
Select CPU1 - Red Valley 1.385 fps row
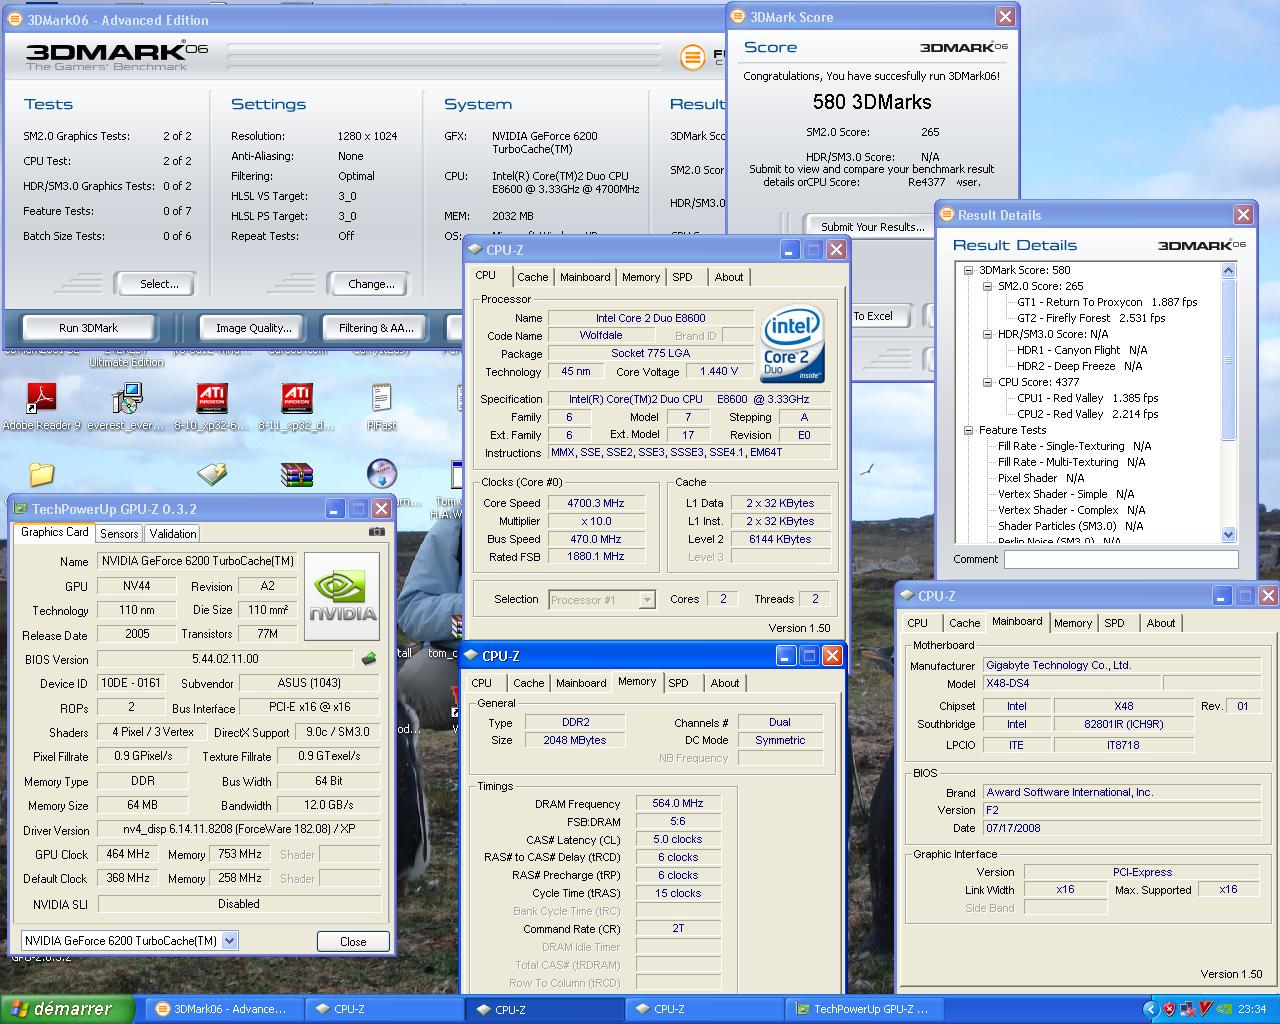pyautogui.click(x=1087, y=398)
